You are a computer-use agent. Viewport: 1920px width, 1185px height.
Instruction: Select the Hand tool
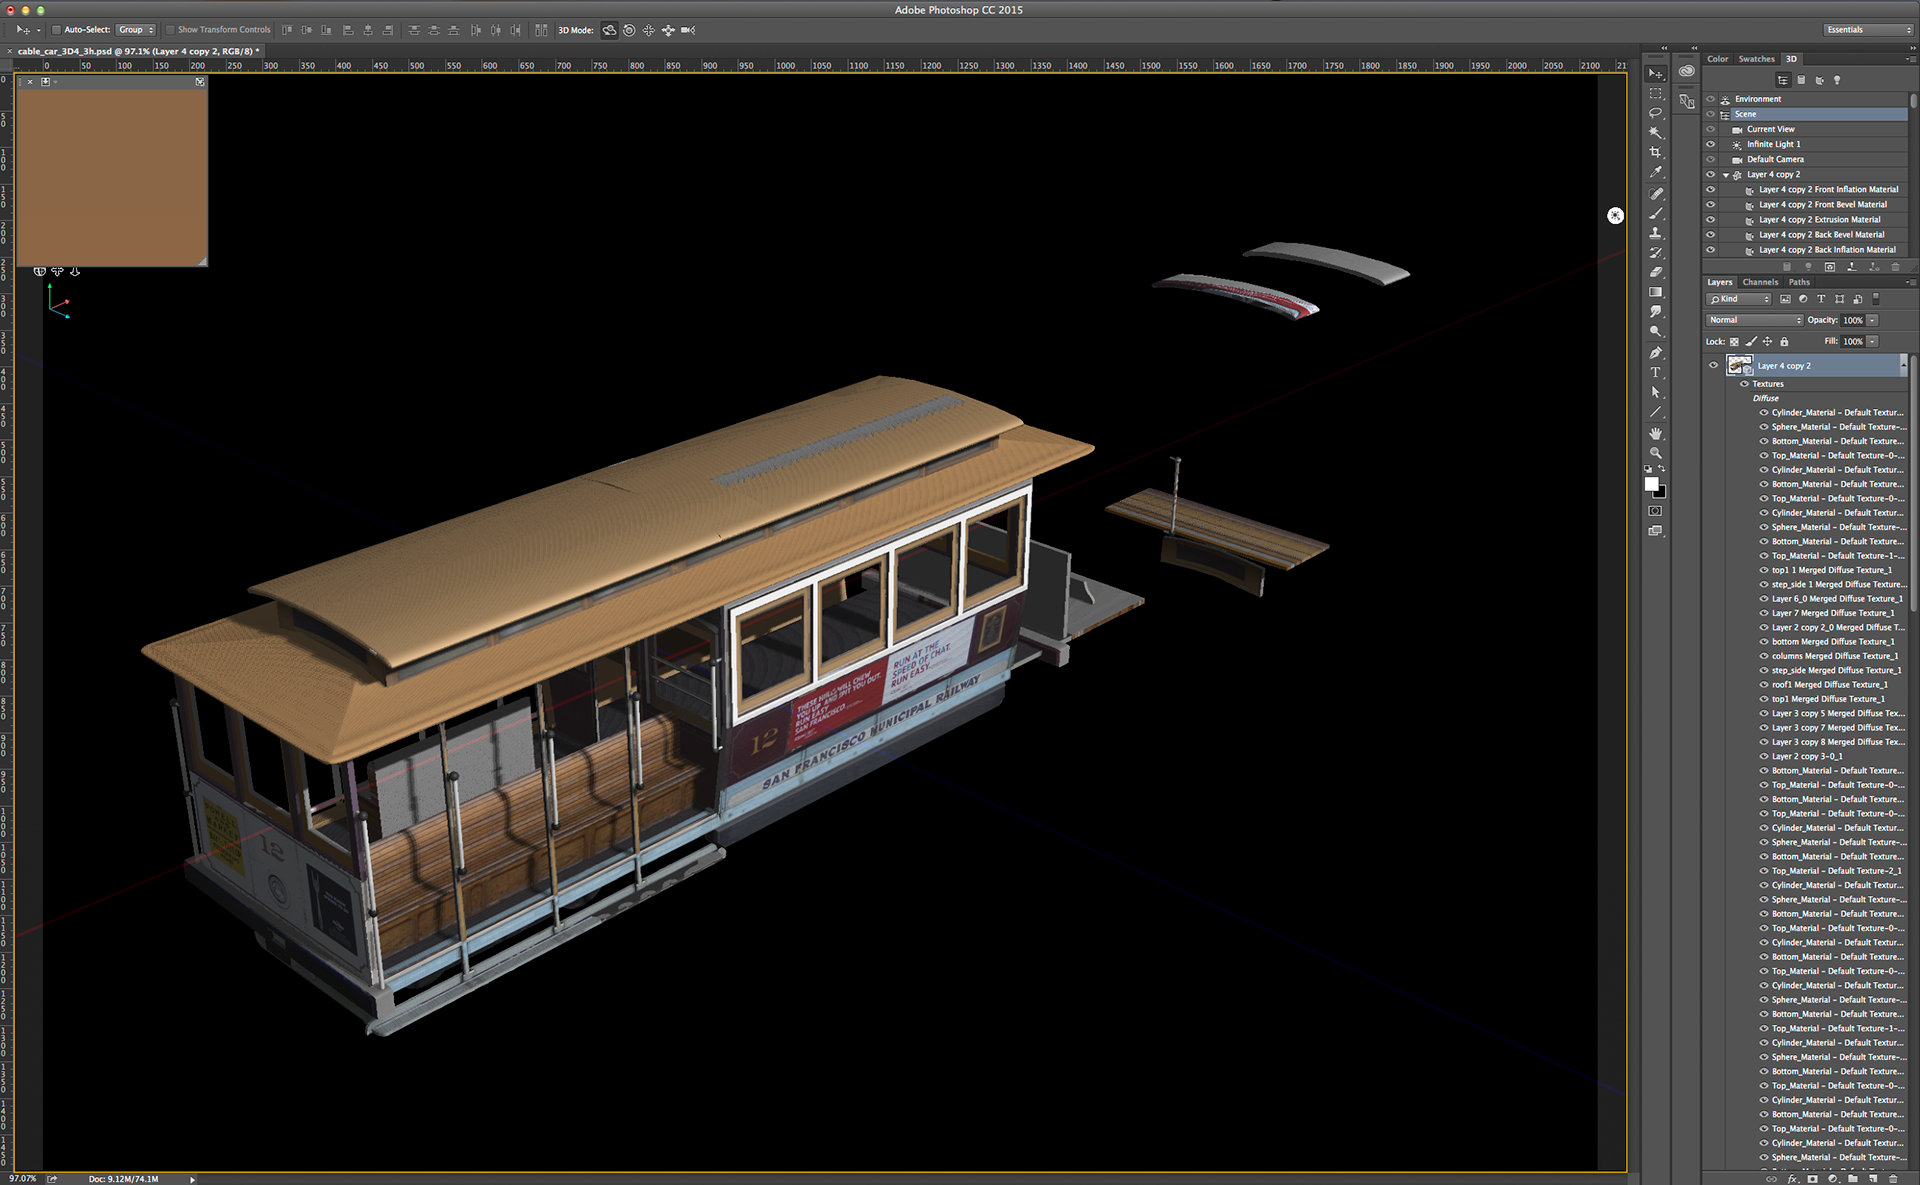1656,433
